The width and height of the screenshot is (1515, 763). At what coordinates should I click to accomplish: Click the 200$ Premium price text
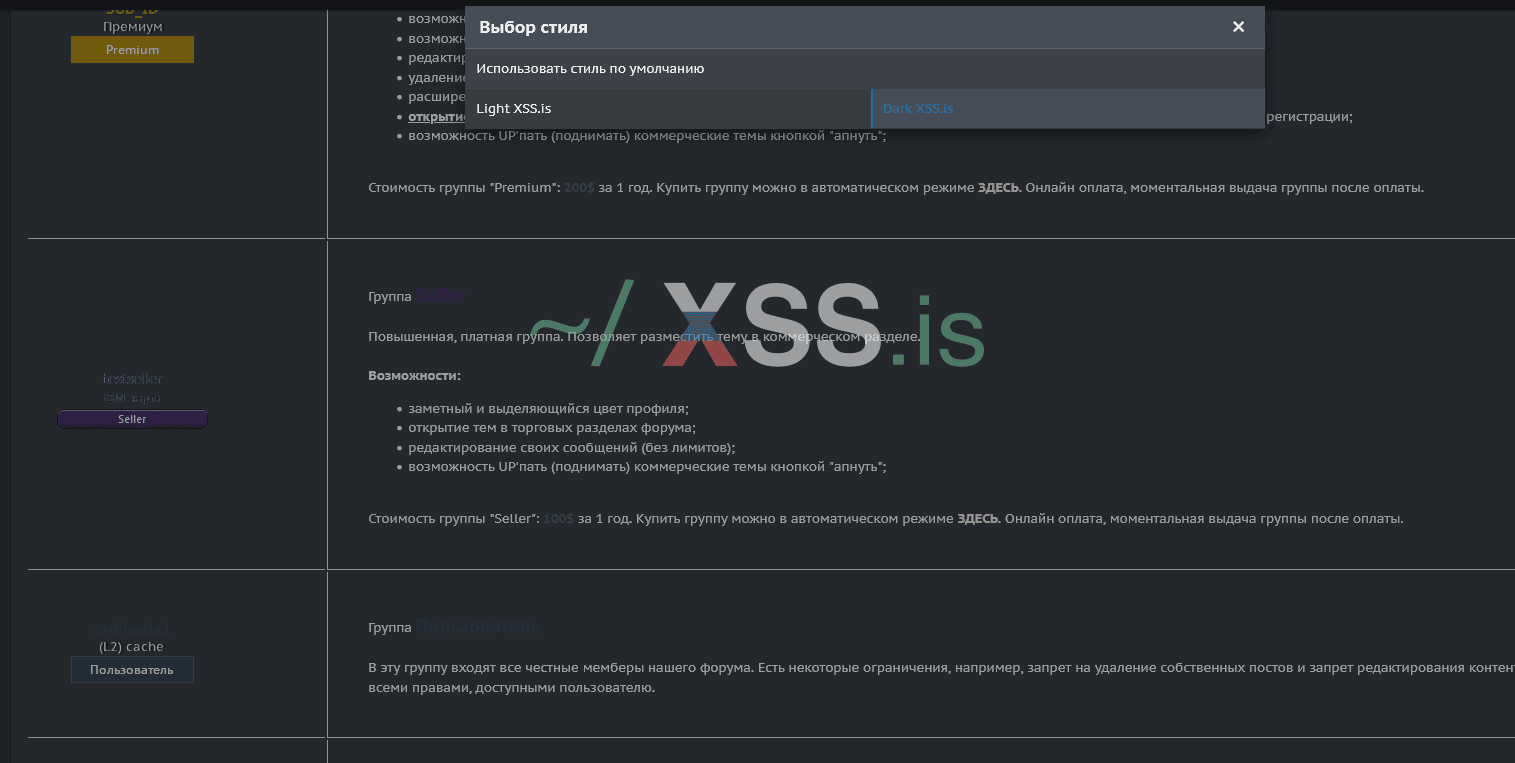[579, 187]
